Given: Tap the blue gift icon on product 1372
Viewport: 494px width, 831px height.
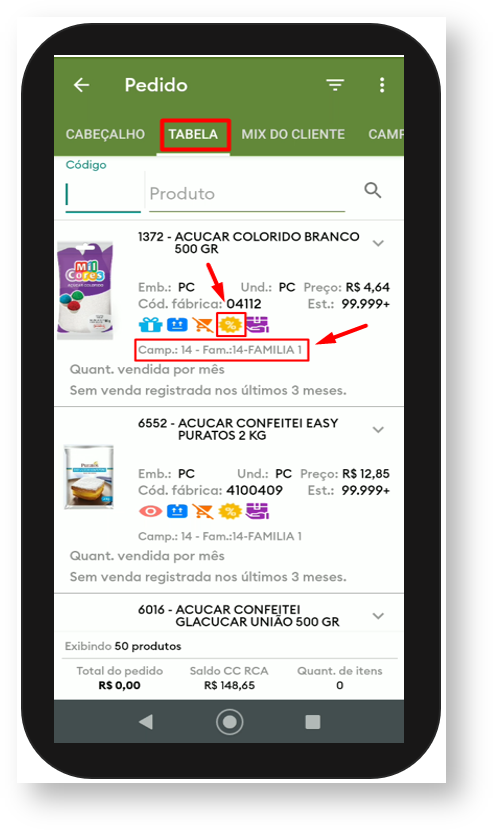Looking at the screenshot, I should [x=150, y=324].
